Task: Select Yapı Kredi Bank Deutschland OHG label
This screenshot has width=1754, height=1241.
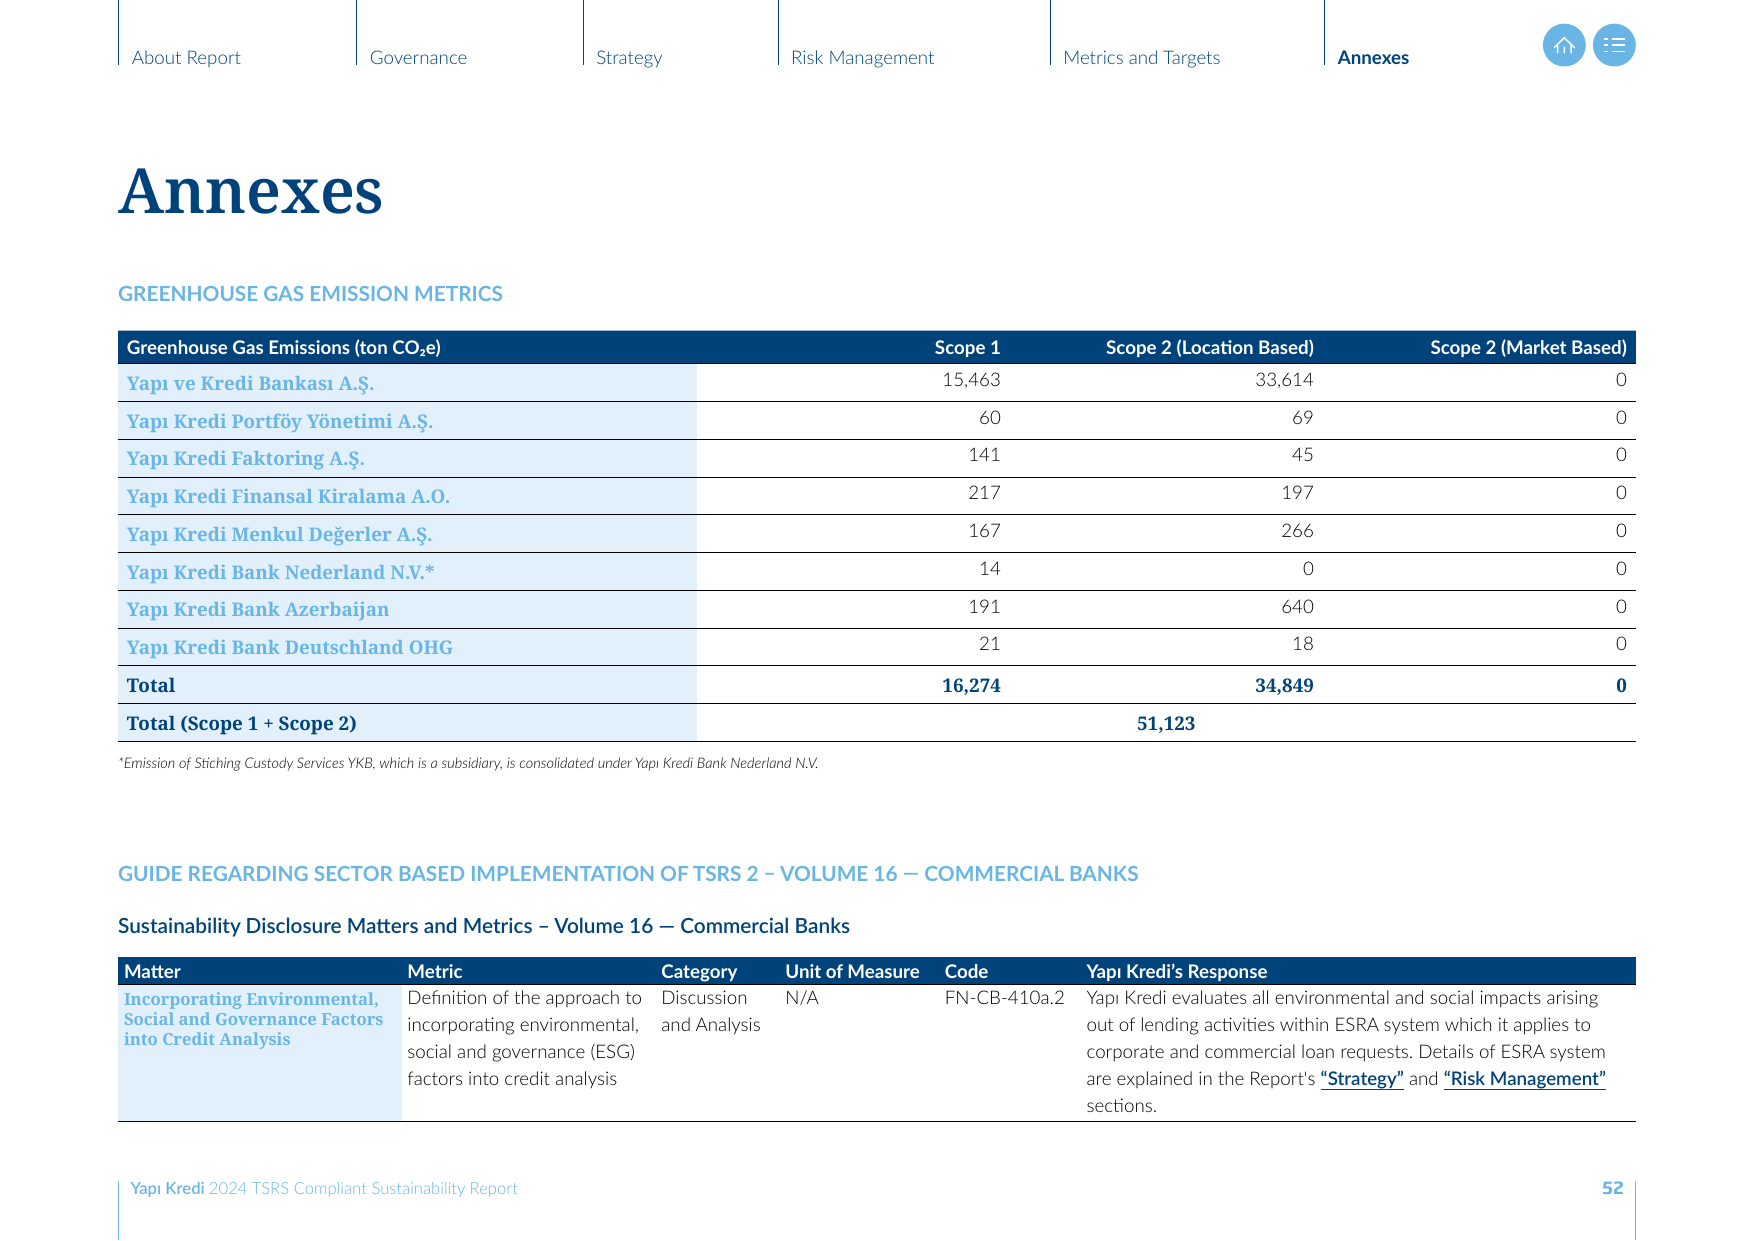Action: pos(289,647)
